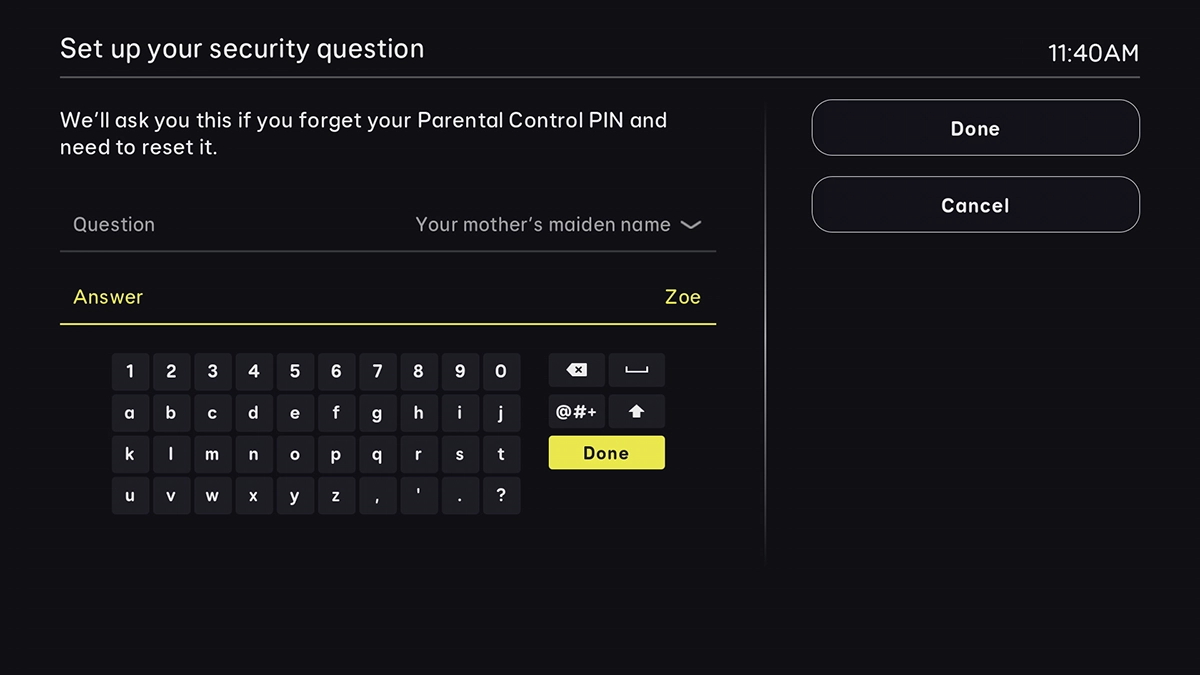Tap the letter o key

click(x=295, y=454)
